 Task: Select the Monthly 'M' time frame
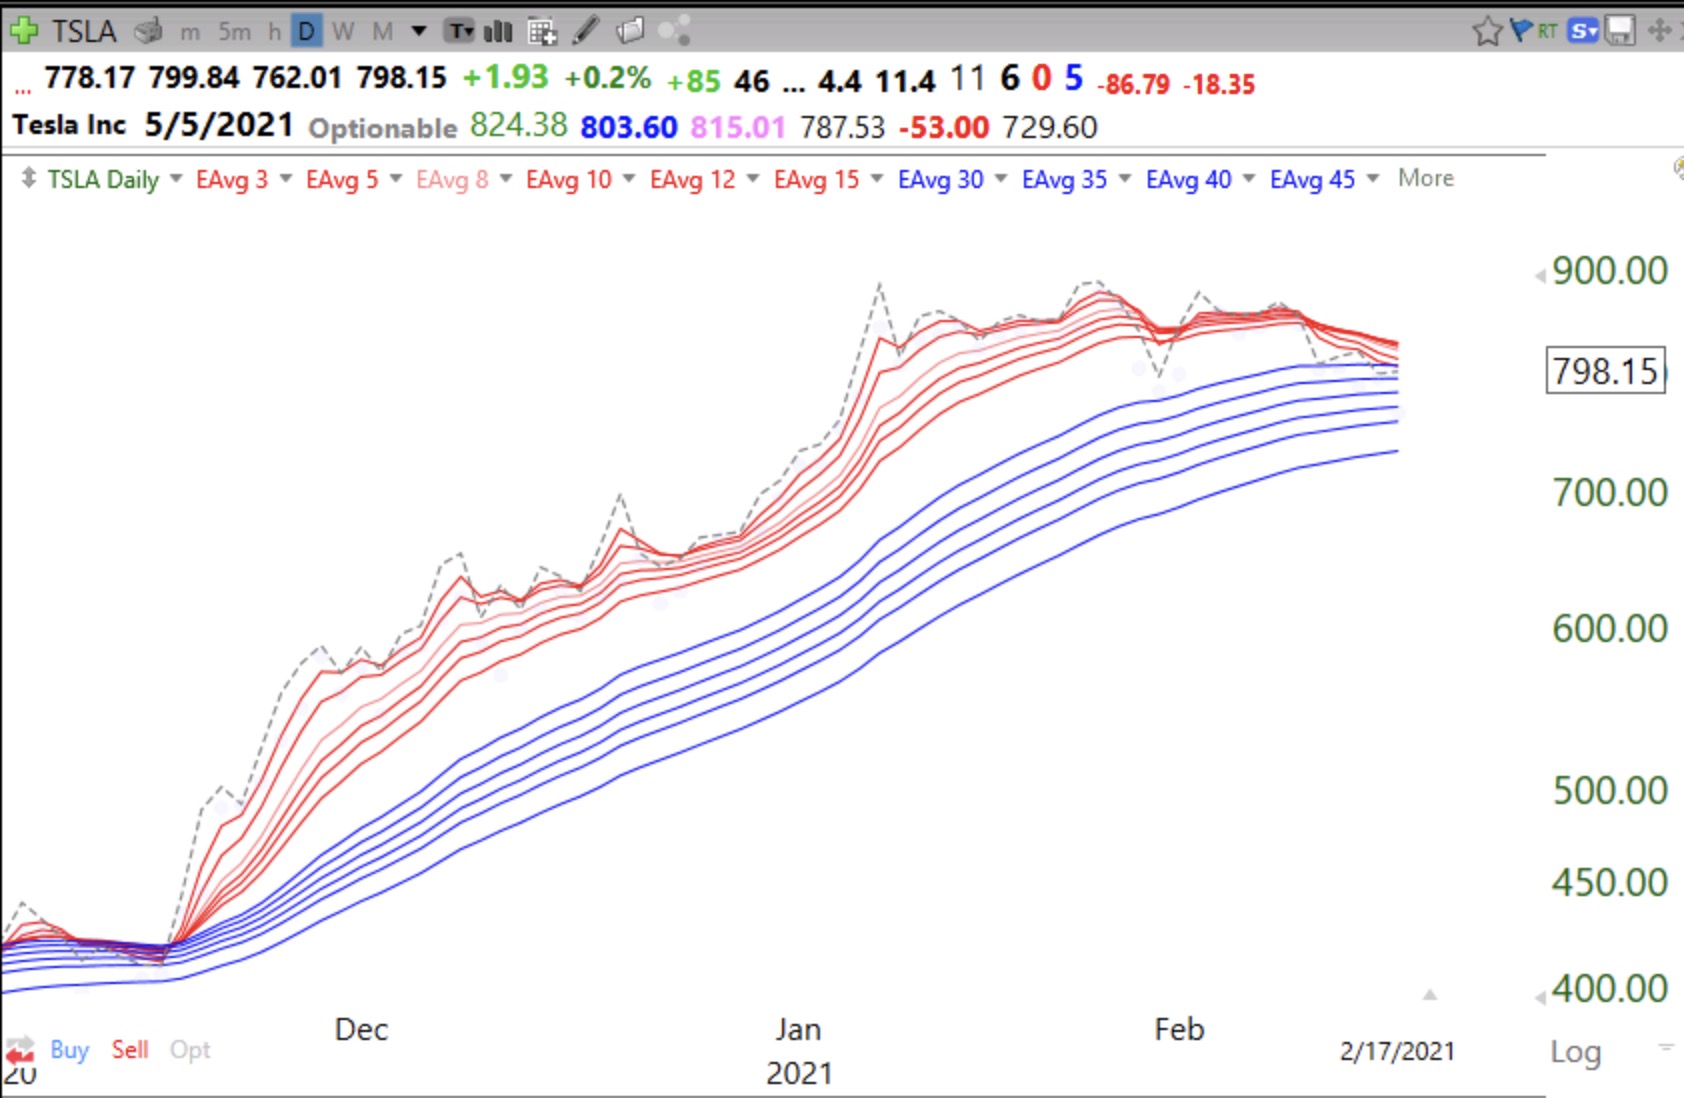pos(382,32)
